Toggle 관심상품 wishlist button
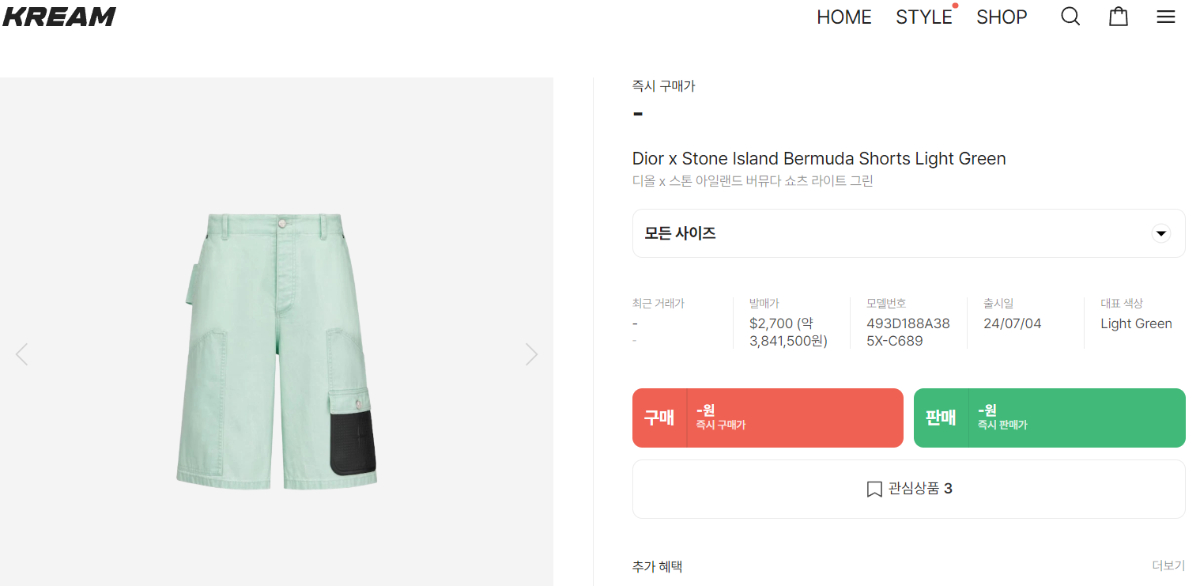Screen dimensions: 1200x586 [x=908, y=489]
